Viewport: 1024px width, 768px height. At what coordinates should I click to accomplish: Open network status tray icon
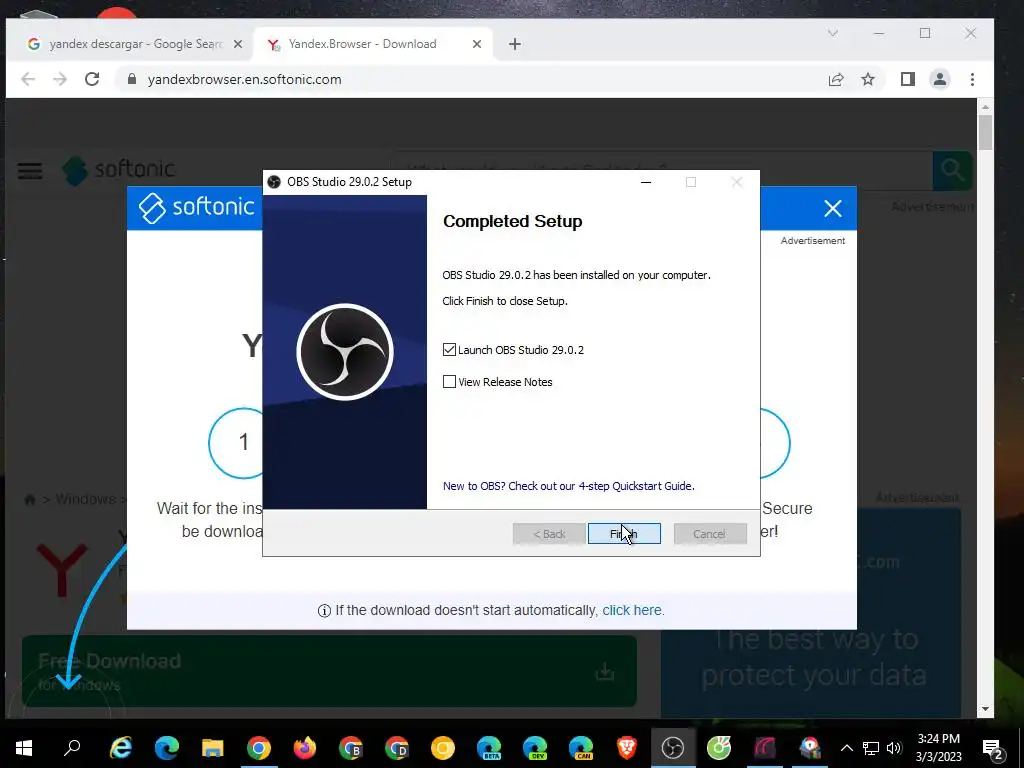(x=871, y=748)
